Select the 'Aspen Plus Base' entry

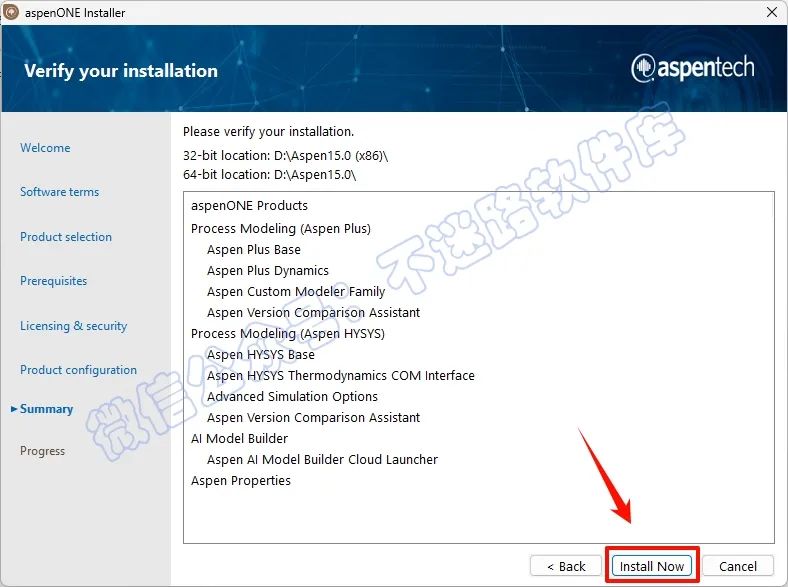point(254,250)
